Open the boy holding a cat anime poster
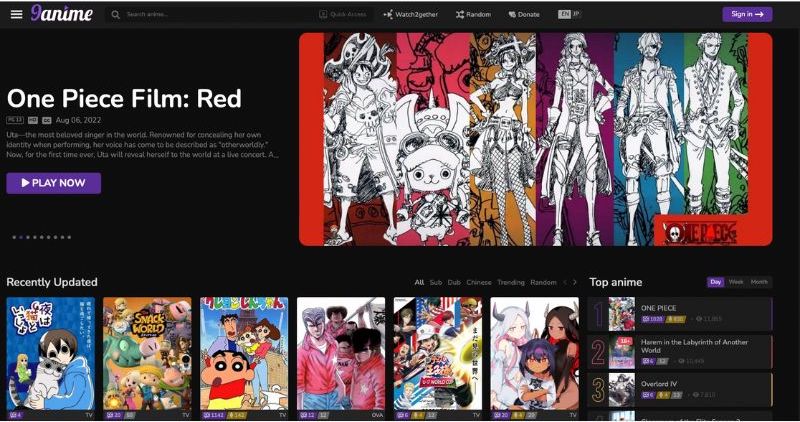Viewport: 800px width, 422px height. pyautogui.click(x=51, y=354)
